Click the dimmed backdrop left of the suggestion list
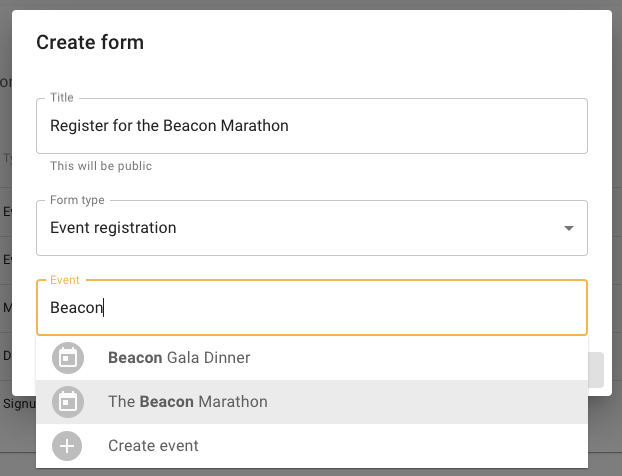Image resolution: width=622 pixels, height=476 pixels. [x=17, y=440]
